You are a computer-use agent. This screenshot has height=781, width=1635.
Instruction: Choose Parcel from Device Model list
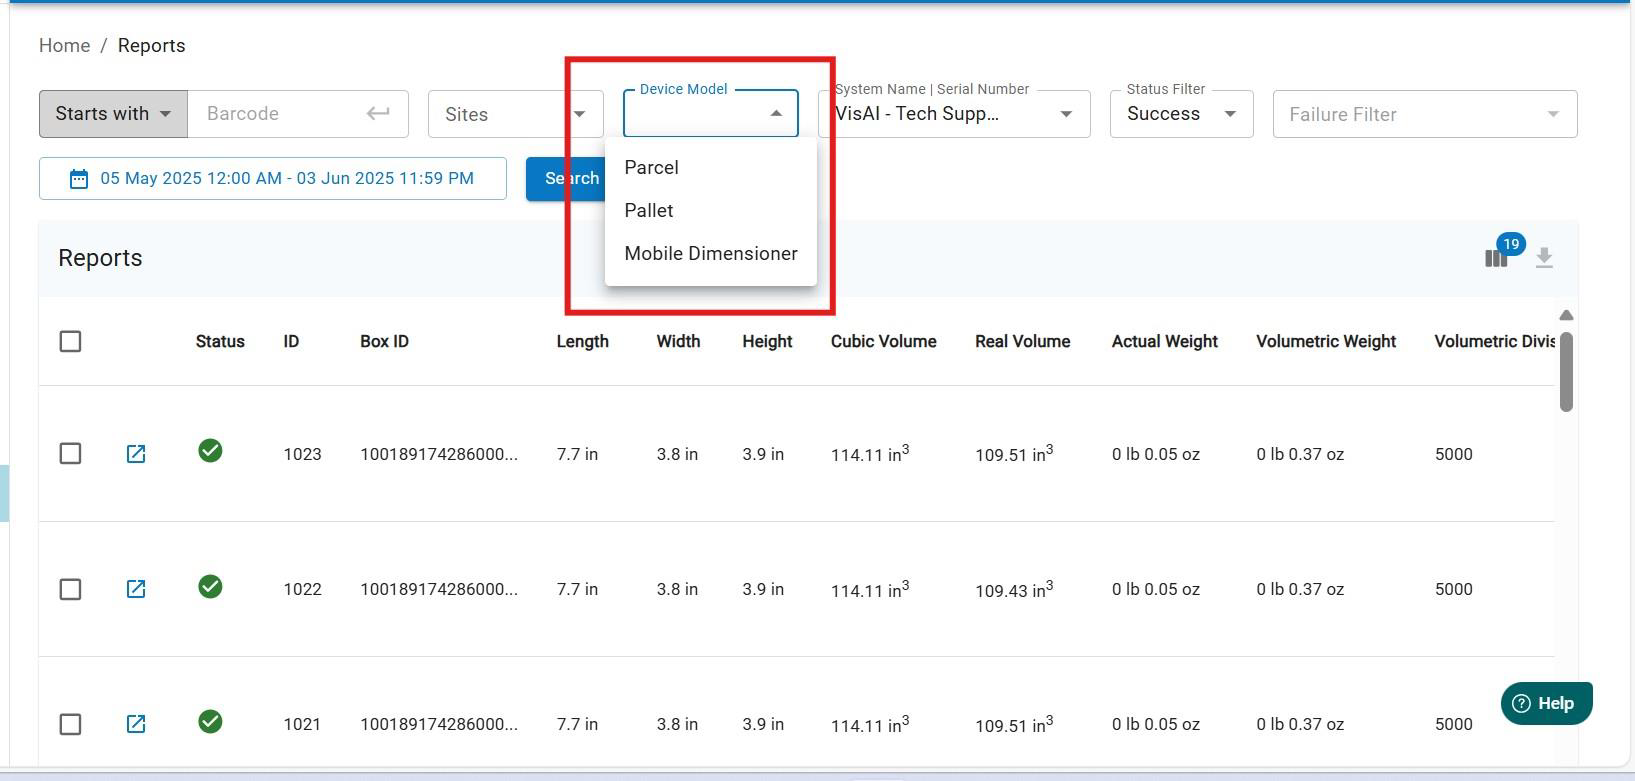point(651,168)
